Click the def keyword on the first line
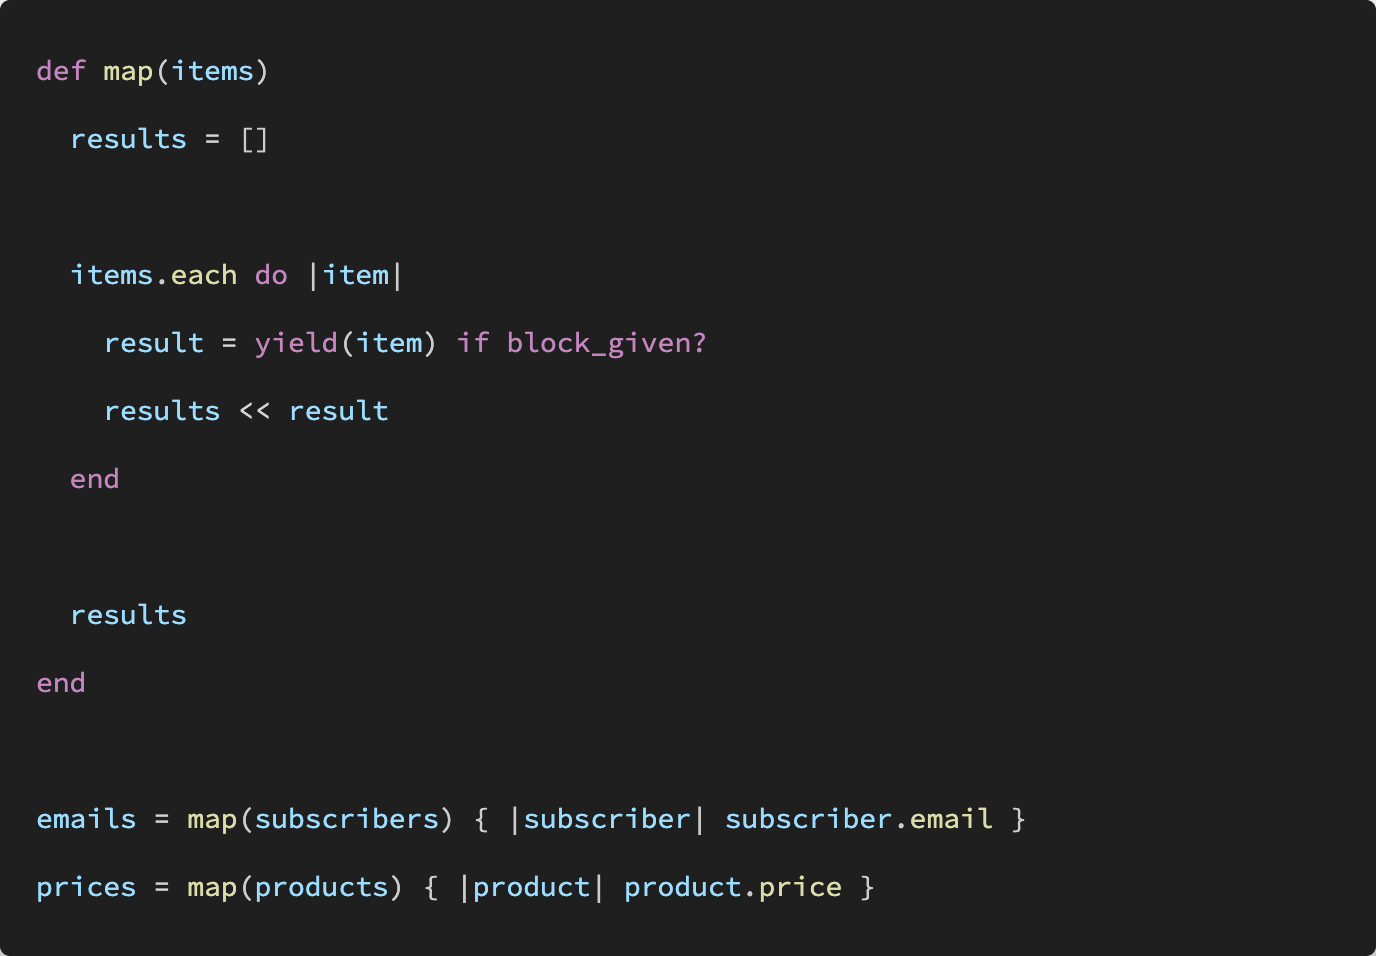The width and height of the screenshot is (1376, 956). (61, 71)
